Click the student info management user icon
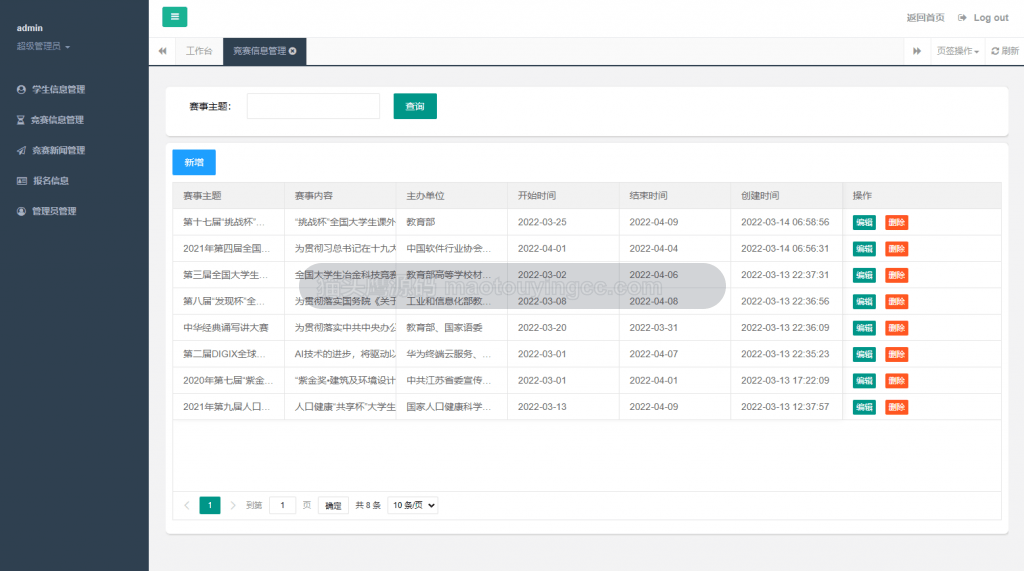This screenshot has width=1024, height=571. 22,90
